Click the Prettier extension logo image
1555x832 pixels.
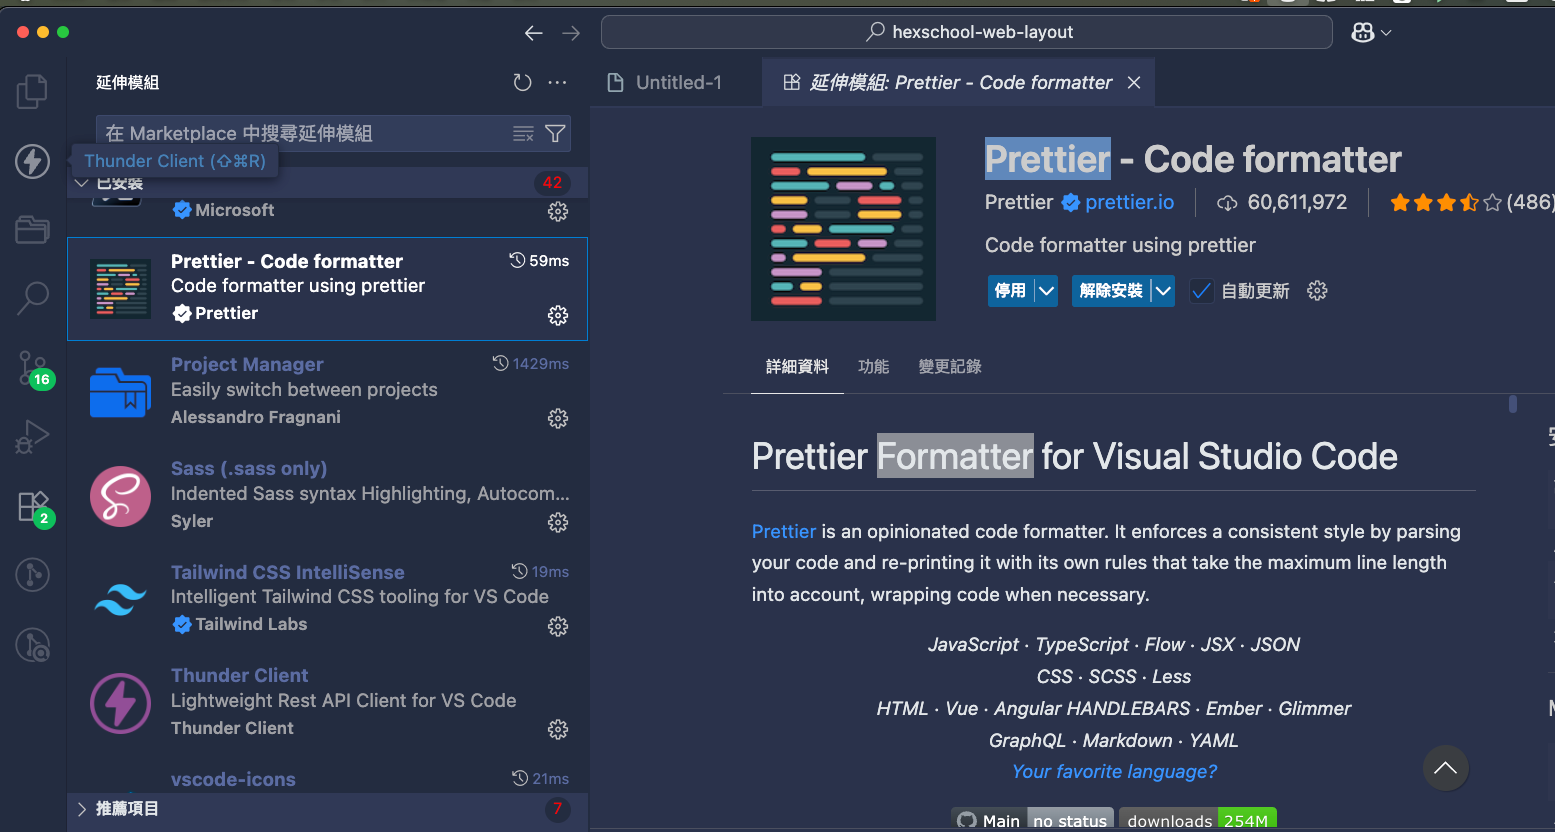(843, 229)
